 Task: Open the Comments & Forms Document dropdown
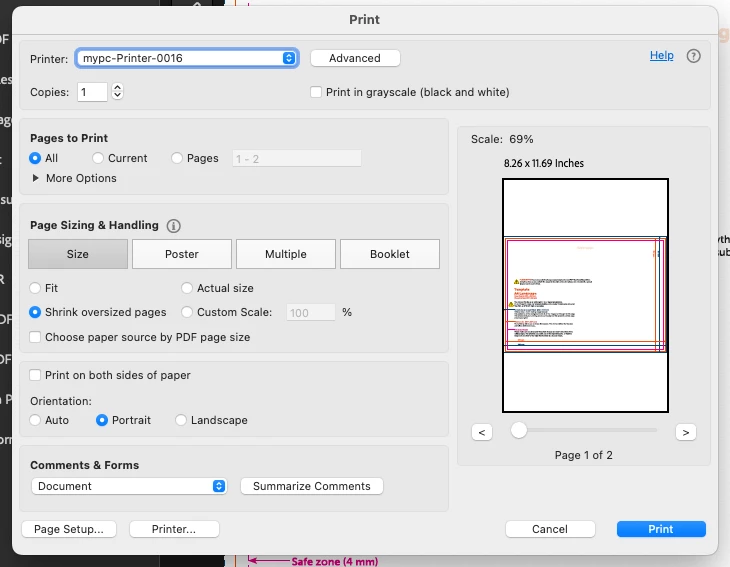(x=129, y=486)
